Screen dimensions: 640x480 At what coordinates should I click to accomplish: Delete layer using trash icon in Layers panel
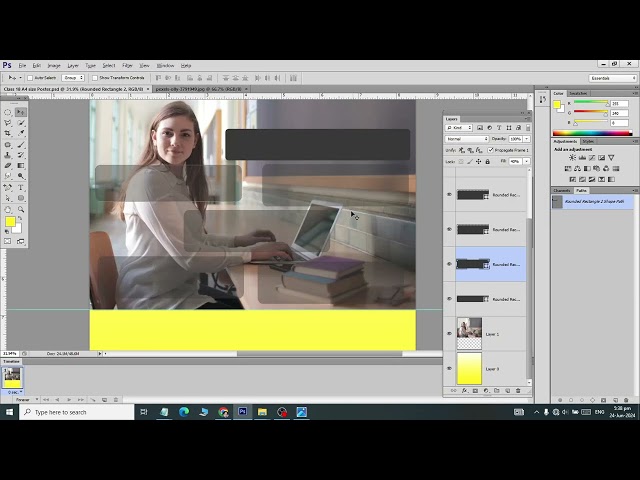click(518, 391)
